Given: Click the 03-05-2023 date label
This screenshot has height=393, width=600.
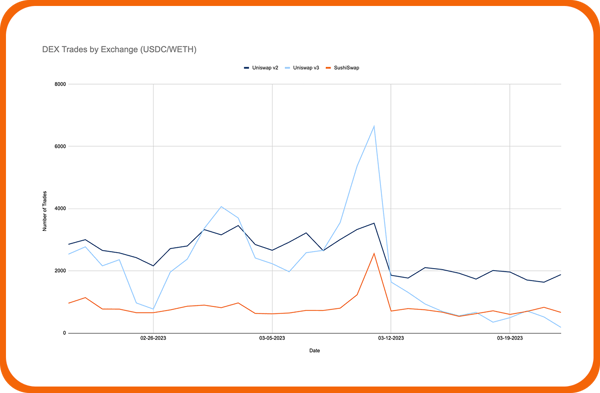Looking at the screenshot, I should point(272,338).
